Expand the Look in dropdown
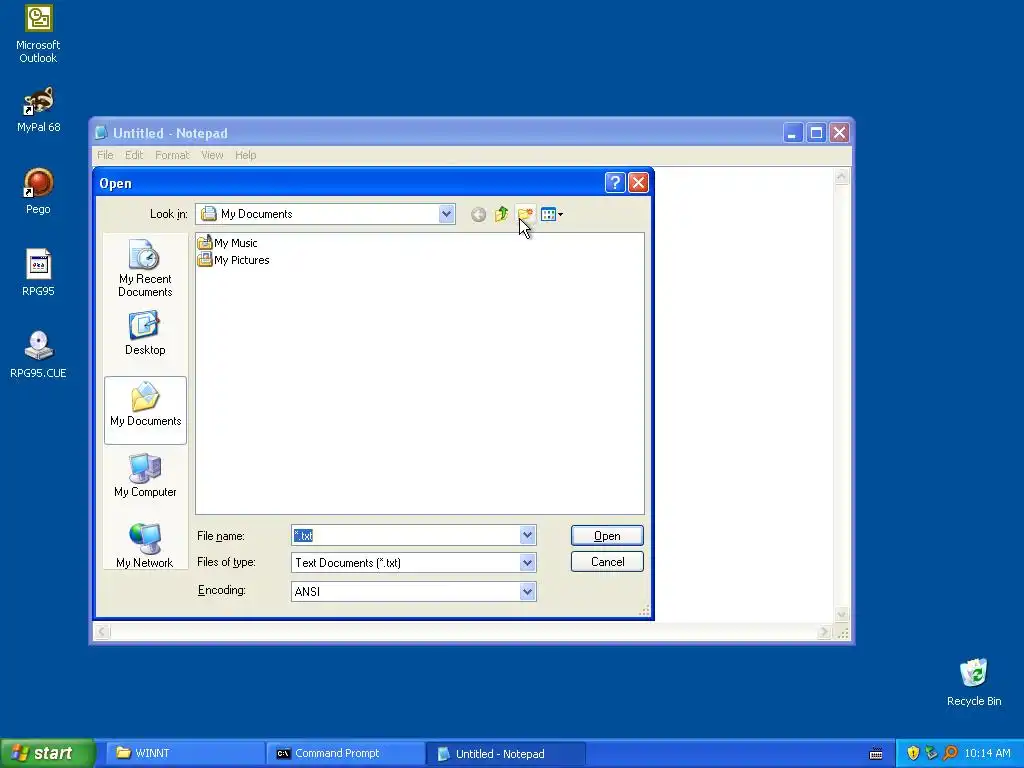The image size is (1024, 768). (446, 214)
